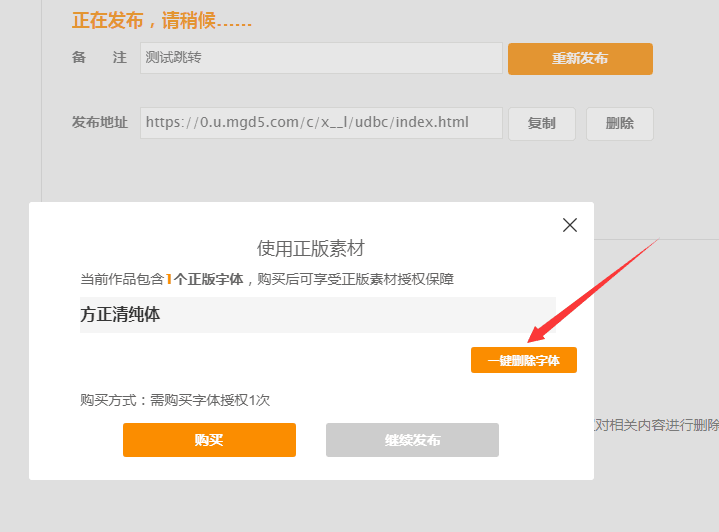The height and width of the screenshot is (532, 719).
Task: Click the 复制 button next to the URL
Action: point(542,123)
